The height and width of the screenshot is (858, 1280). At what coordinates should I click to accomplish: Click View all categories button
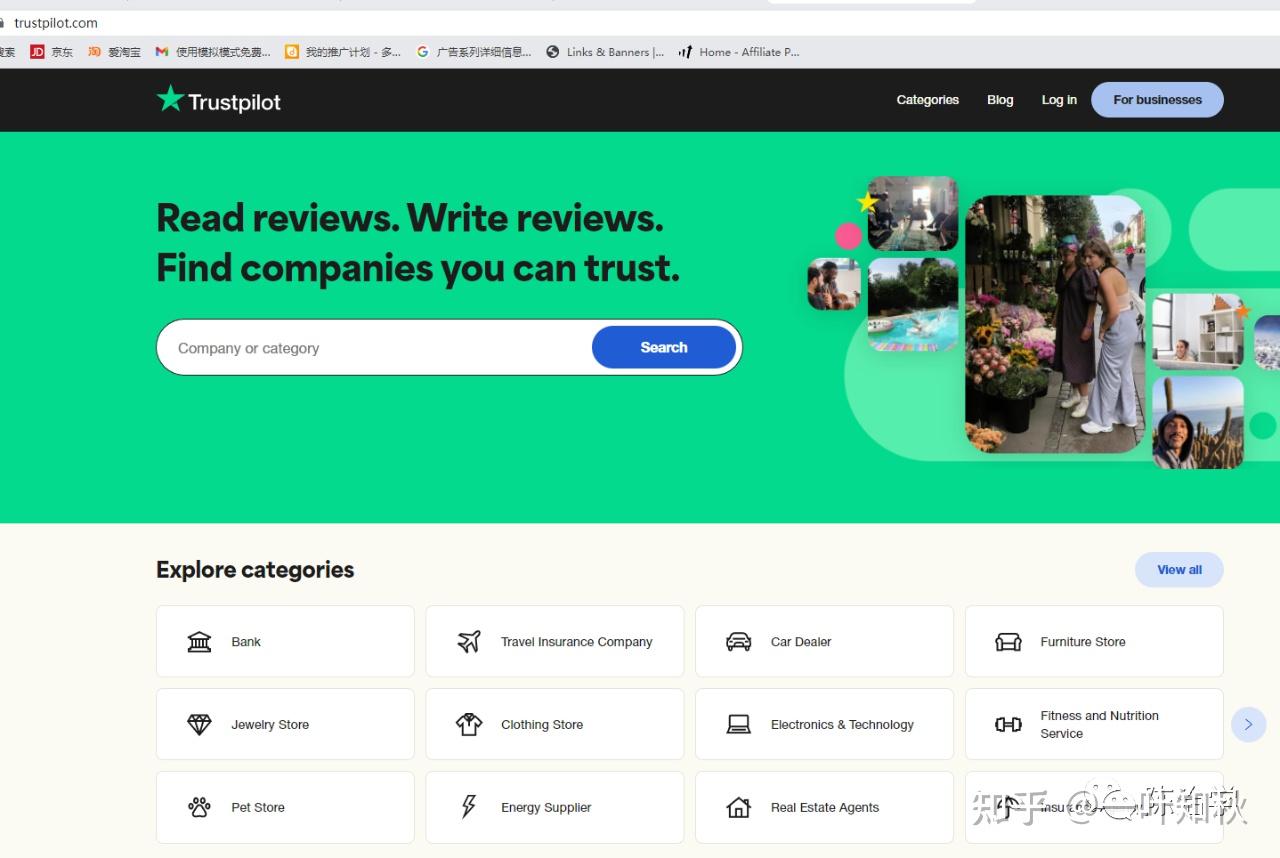pyautogui.click(x=1179, y=570)
